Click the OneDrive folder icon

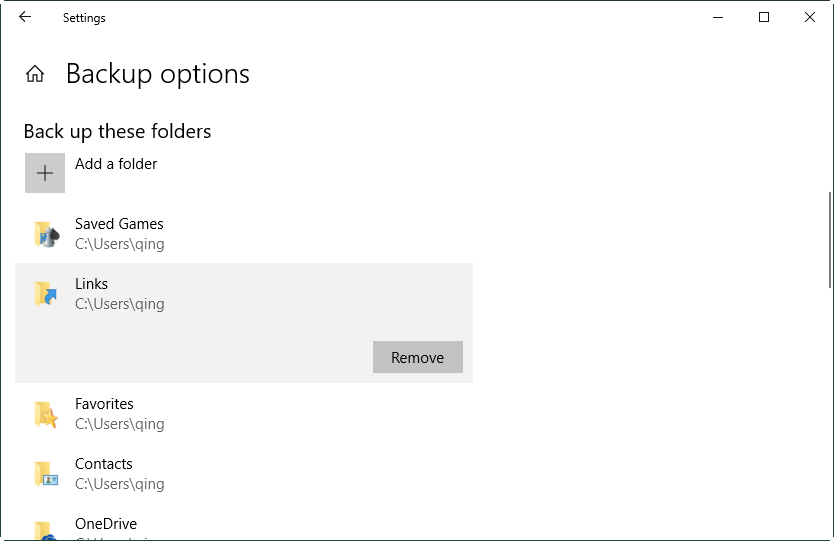click(45, 530)
